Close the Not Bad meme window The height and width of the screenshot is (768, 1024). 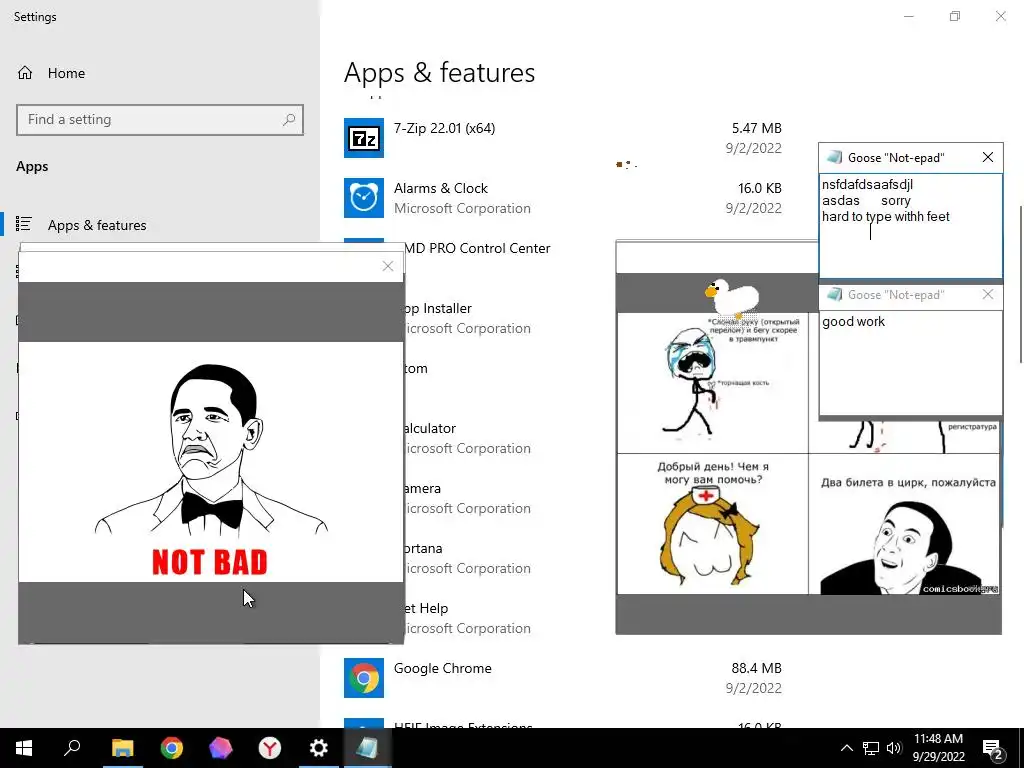[388, 266]
